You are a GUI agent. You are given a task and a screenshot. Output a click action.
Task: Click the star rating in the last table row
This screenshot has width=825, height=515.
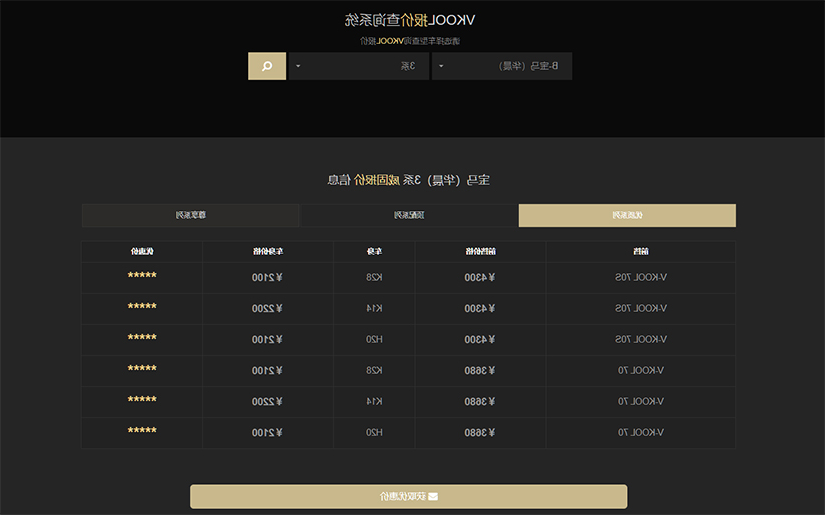click(x=142, y=430)
